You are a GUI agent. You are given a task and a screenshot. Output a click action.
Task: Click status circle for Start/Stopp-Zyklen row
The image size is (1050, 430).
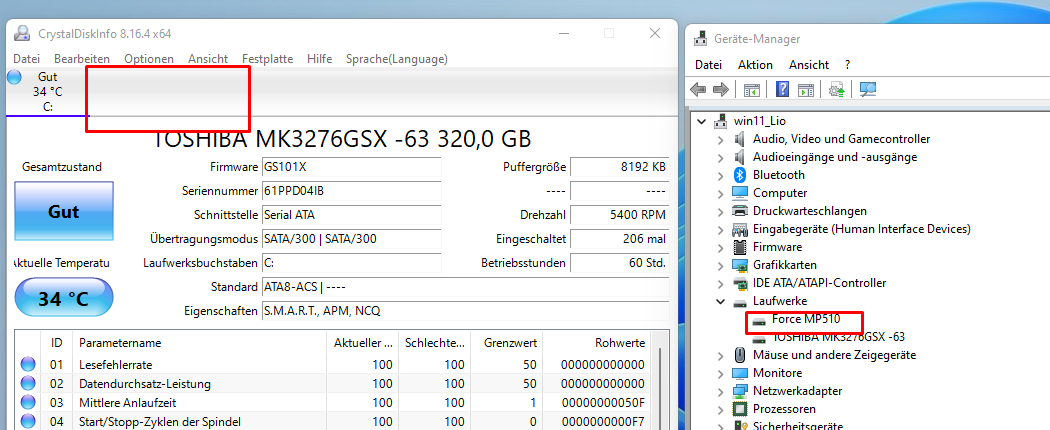pos(28,422)
